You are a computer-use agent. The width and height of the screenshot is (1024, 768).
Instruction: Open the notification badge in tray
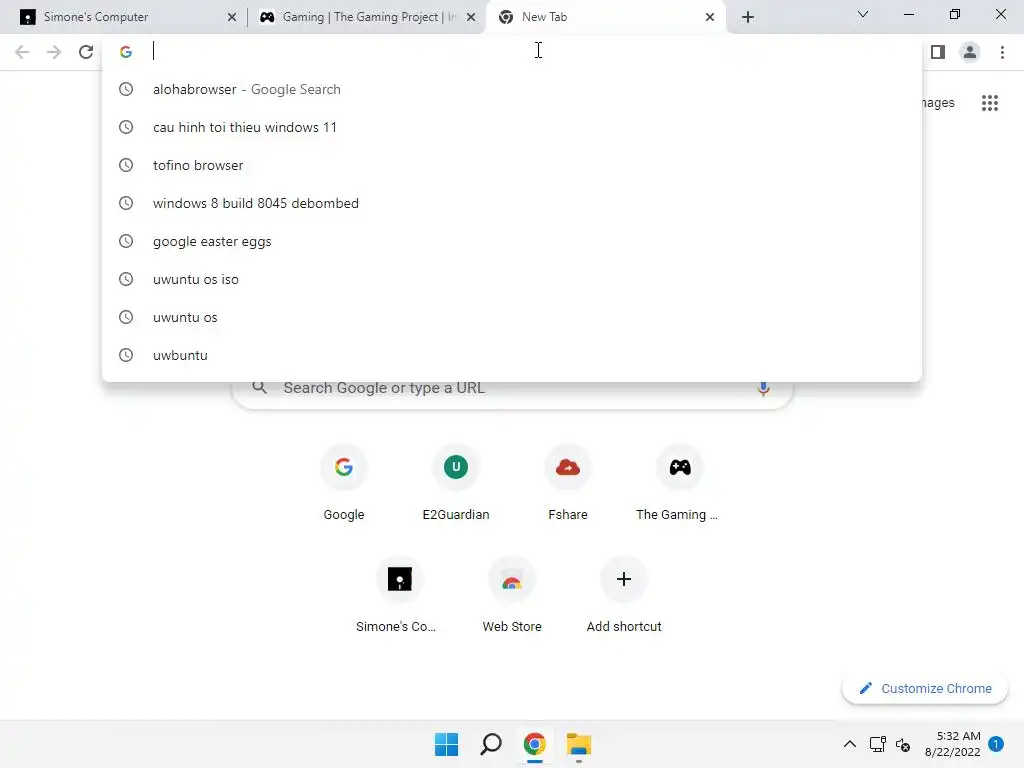(x=996, y=744)
